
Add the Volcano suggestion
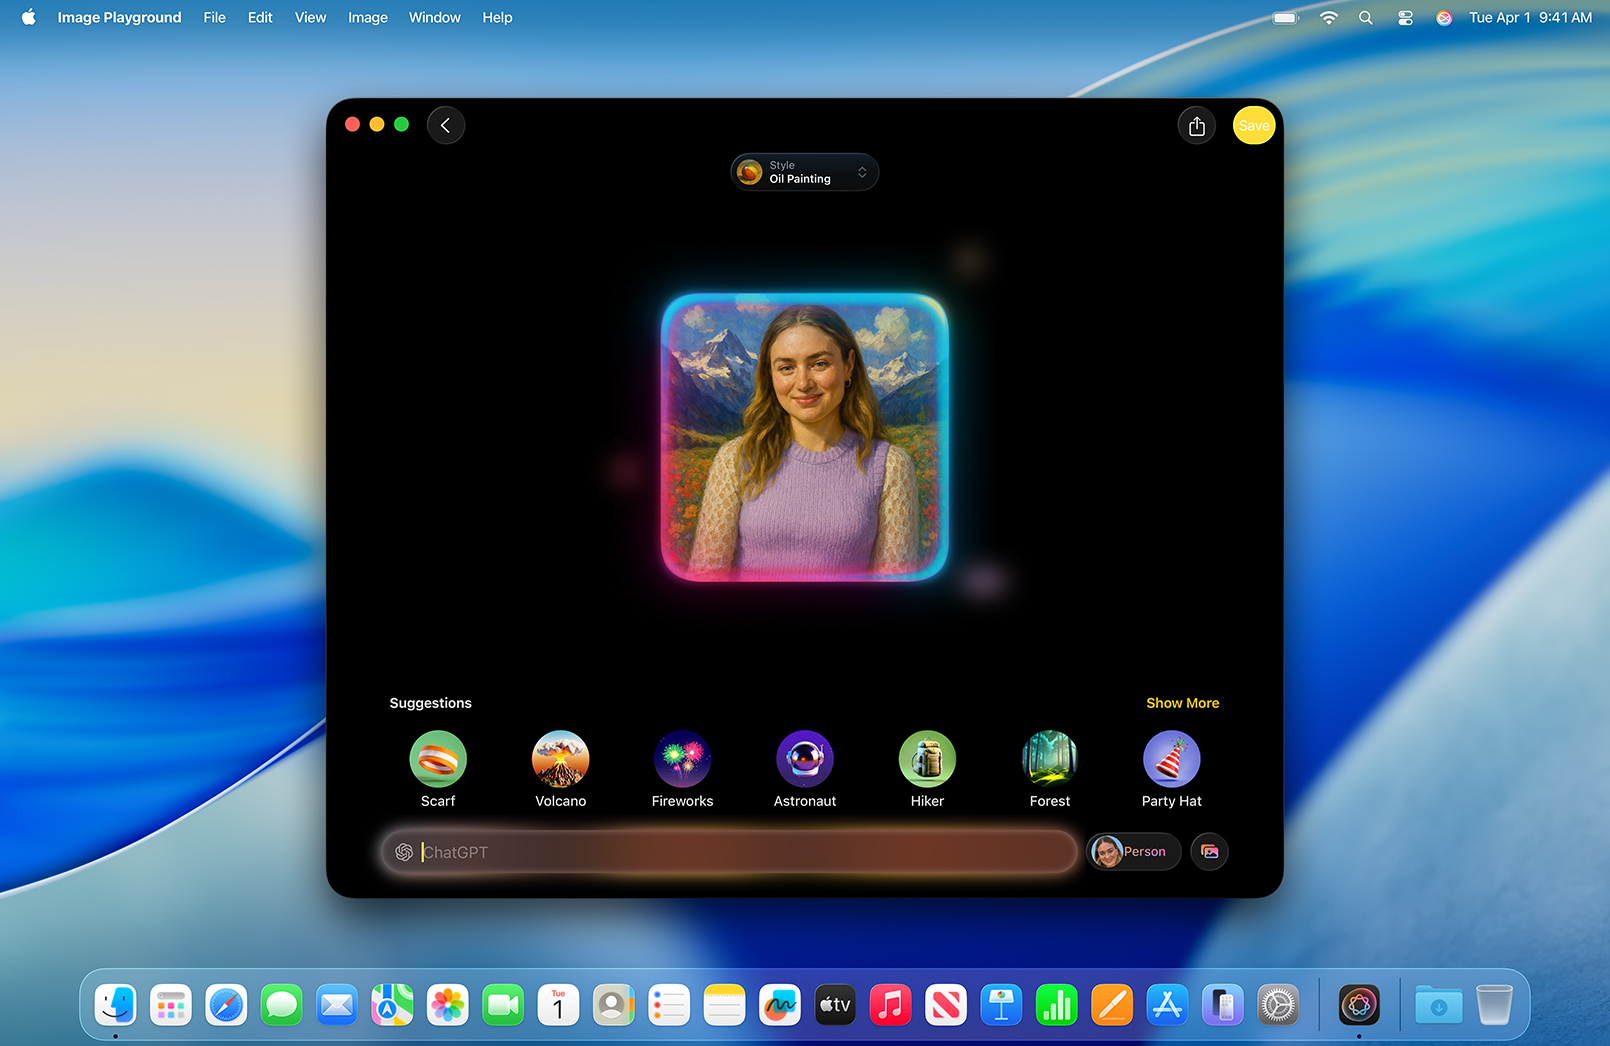click(x=560, y=759)
